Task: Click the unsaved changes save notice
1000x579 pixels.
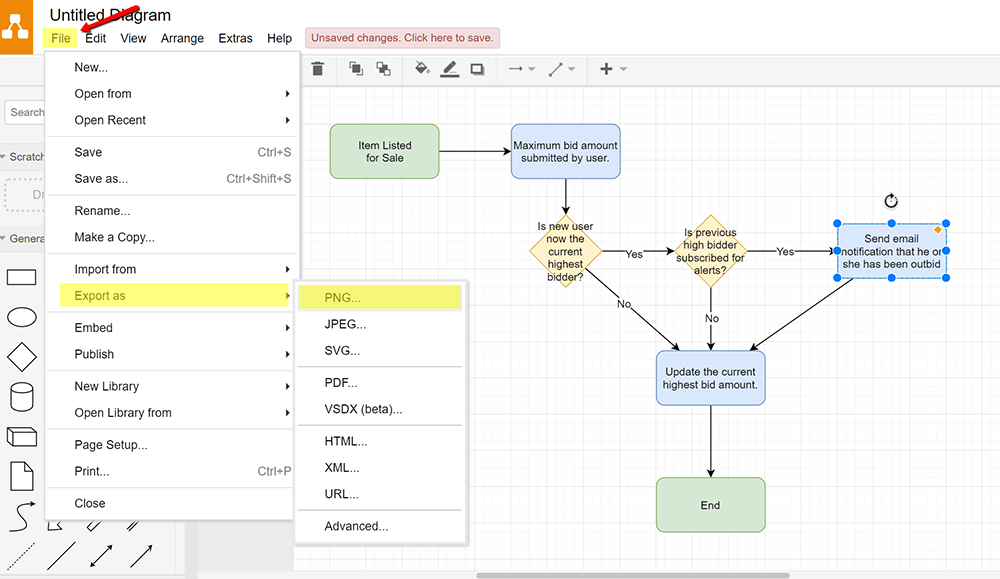Action: pyautogui.click(x=402, y=38)
